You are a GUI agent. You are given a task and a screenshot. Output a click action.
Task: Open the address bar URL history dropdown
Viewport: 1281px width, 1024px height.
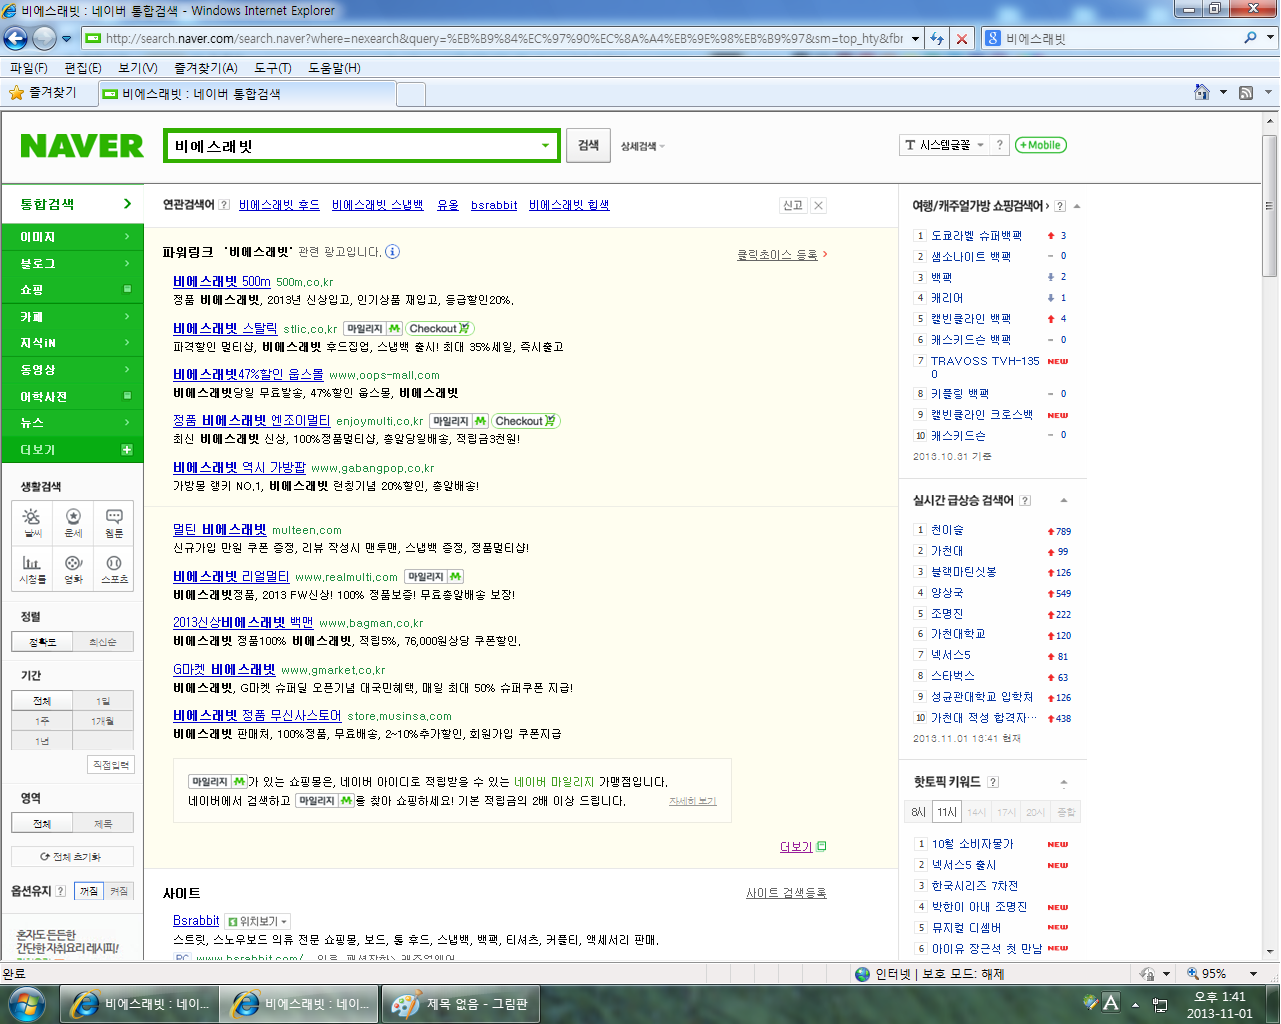pyautogui.click(x=915, y=38)
